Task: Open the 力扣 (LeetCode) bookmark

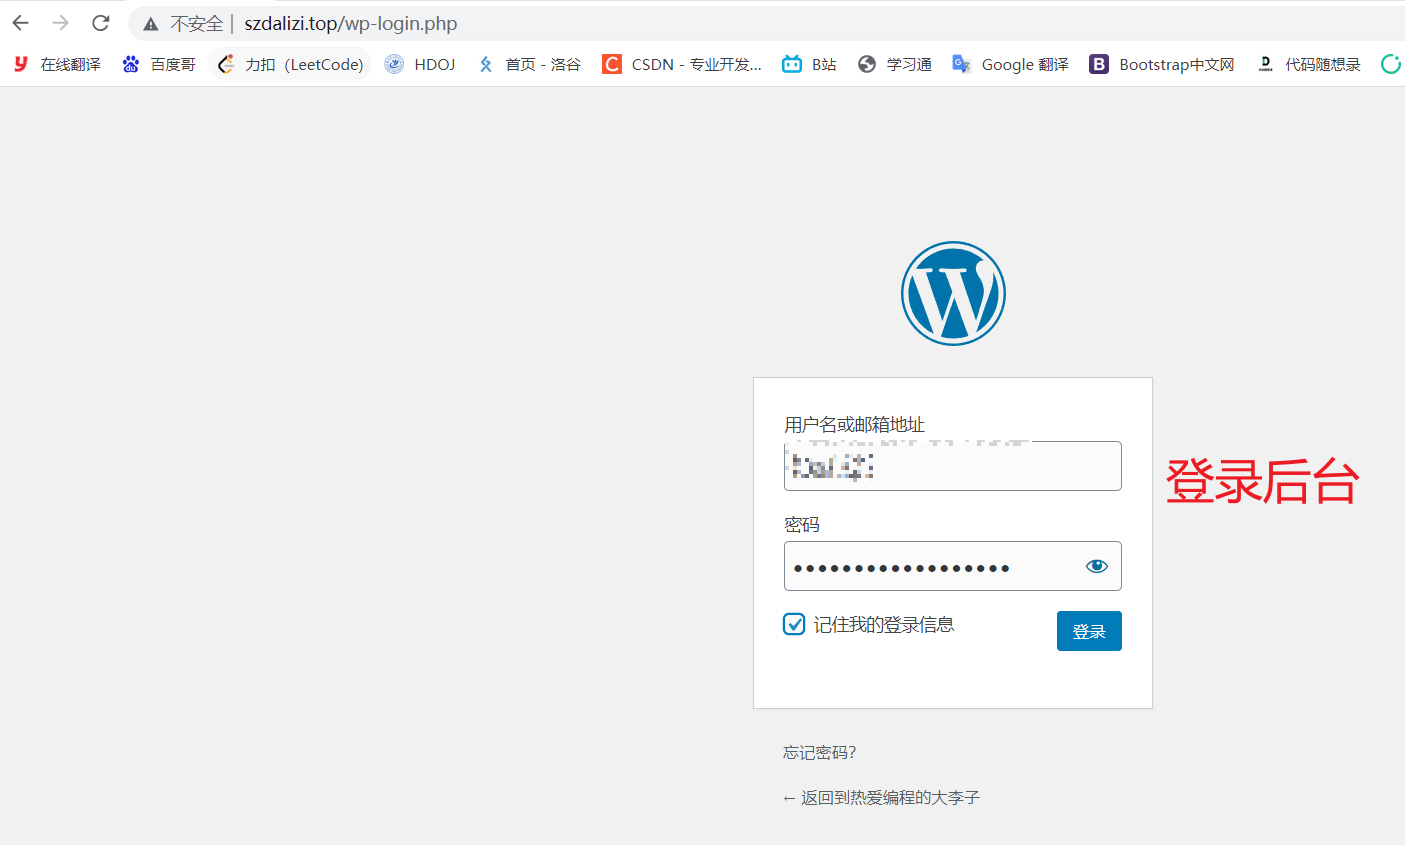Action: pos(291,64)
